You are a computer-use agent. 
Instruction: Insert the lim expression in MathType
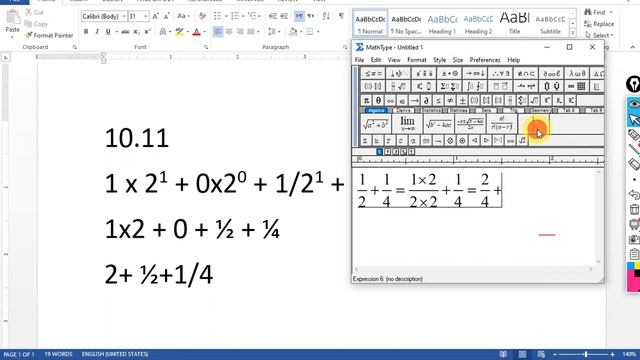pyautogui.click(x=407, y=124)
